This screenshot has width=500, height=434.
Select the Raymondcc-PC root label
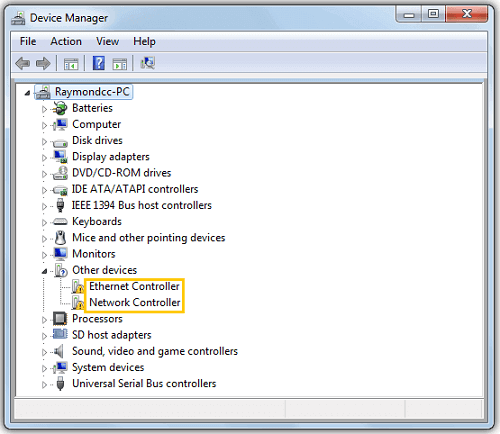[x=92, y=92]
